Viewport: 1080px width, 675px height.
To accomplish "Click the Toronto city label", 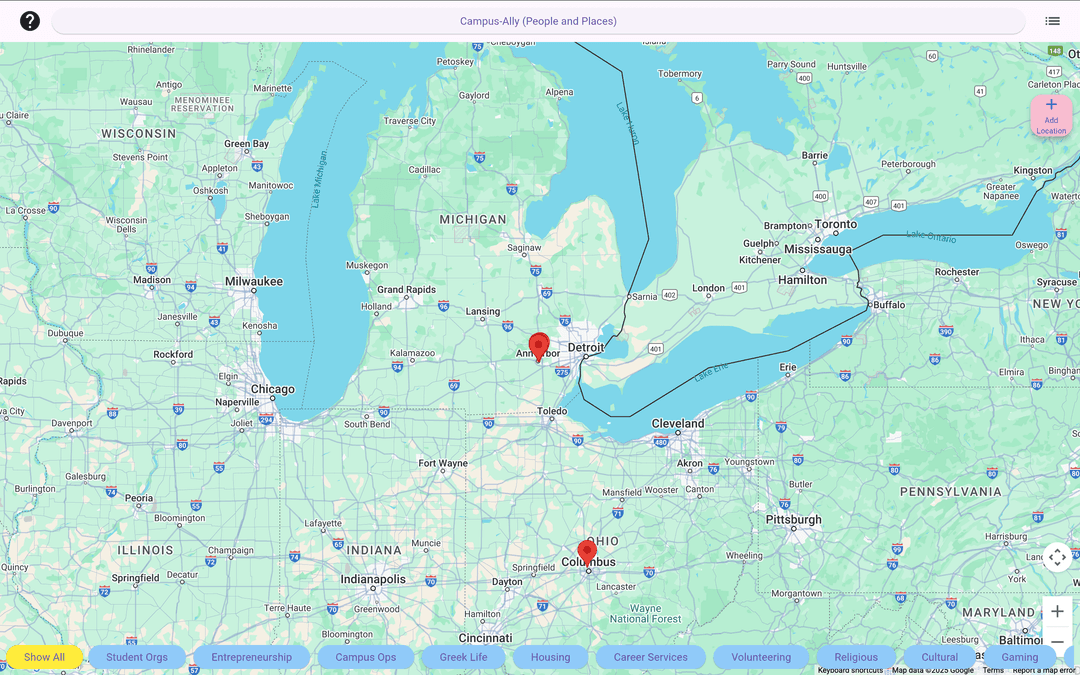I will click(x=836, y=225).
